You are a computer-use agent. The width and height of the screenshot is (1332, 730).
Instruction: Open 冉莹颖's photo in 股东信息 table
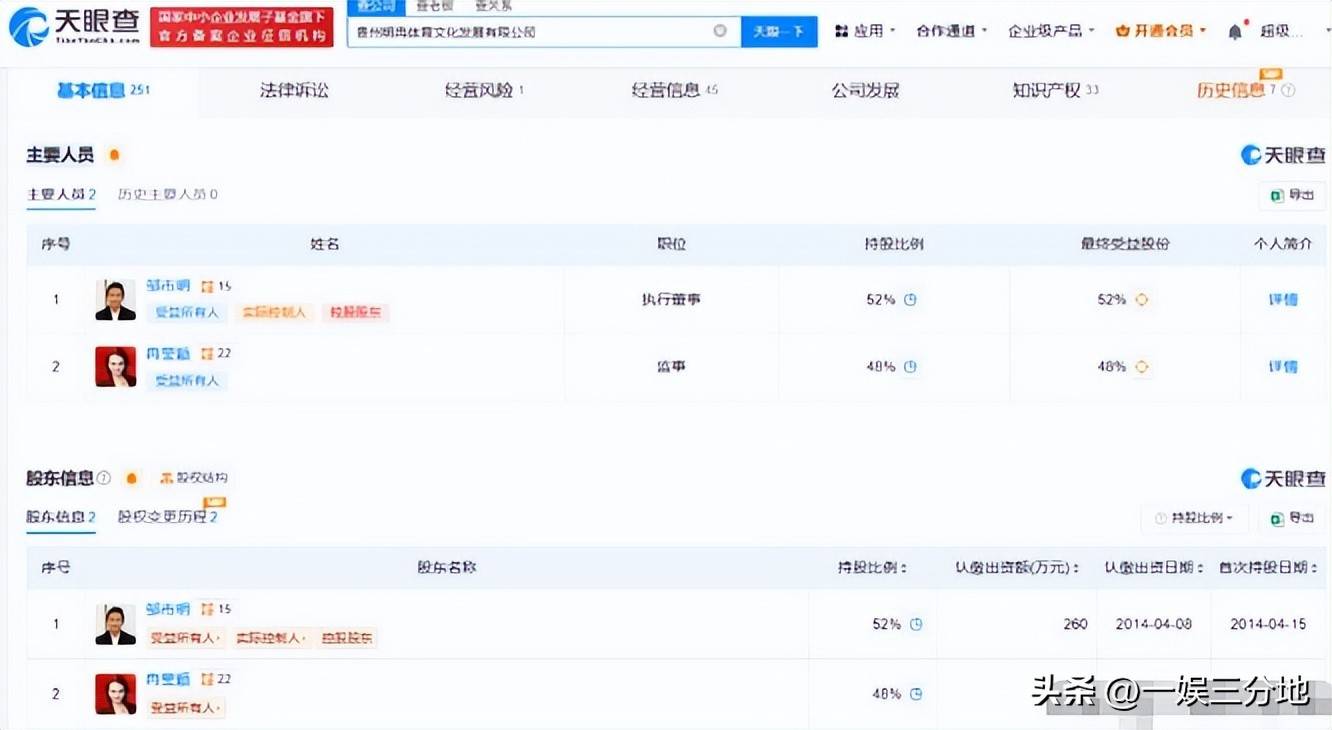[x=115, y=694]
